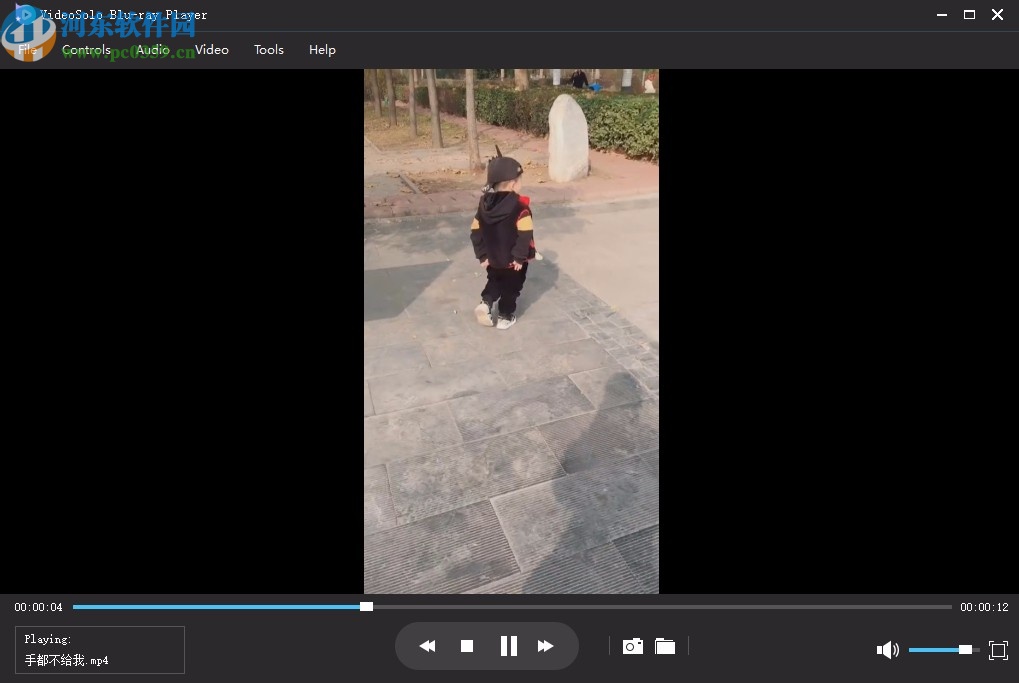Click the total duration 00:00:12
Screen dimensions: 1019x683
click(984, 607)
